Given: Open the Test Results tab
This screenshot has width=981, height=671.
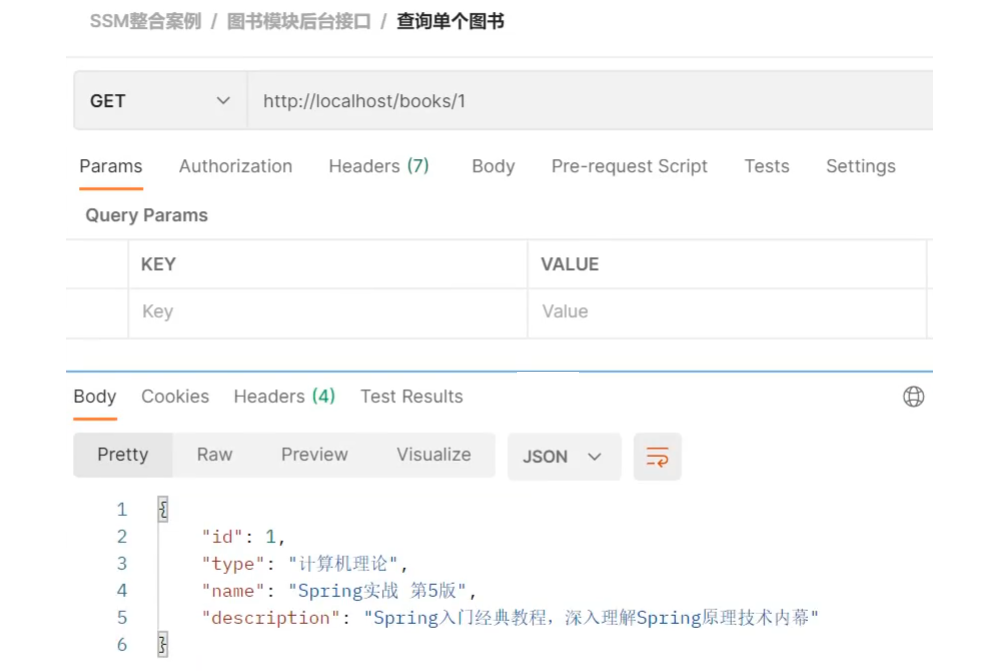Looking at the screenshot, I should tap(411, 396).
